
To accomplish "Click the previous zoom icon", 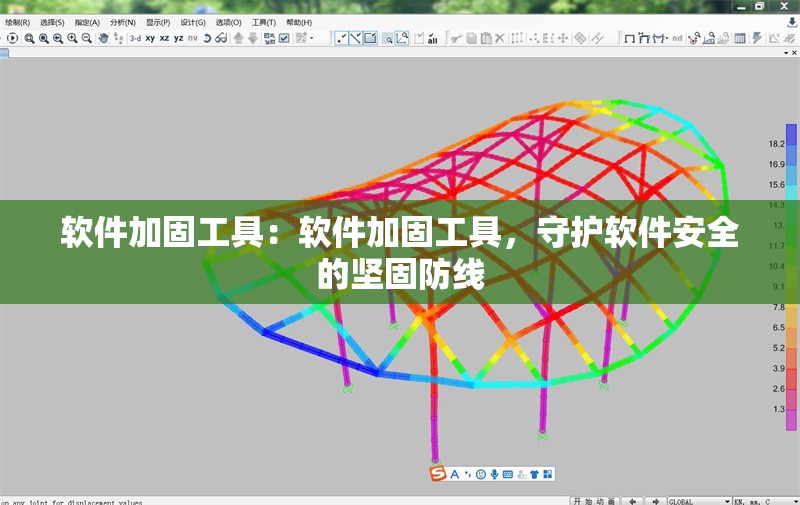I will [58, 38].
